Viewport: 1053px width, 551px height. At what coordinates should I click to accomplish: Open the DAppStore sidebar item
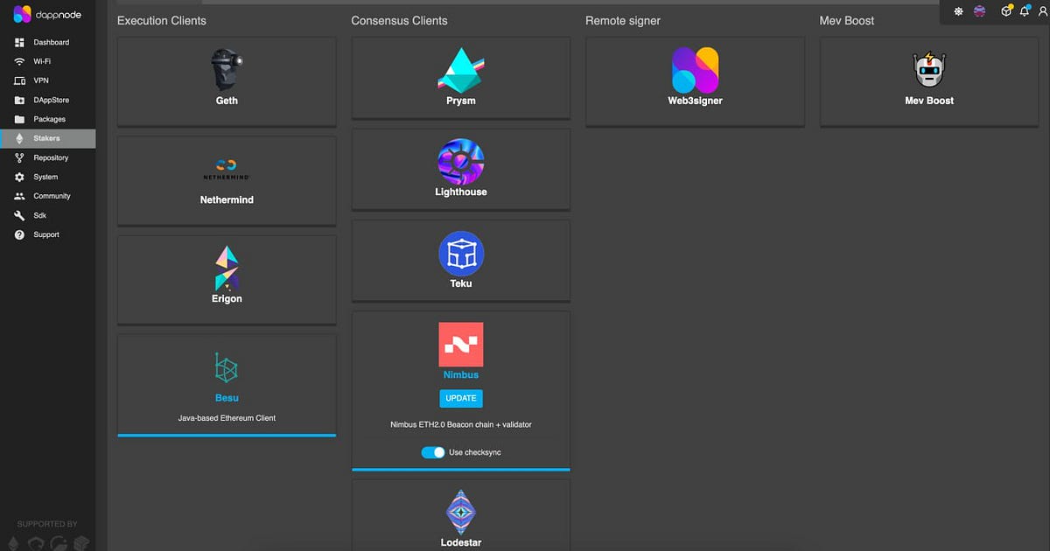tap(50, 100)
